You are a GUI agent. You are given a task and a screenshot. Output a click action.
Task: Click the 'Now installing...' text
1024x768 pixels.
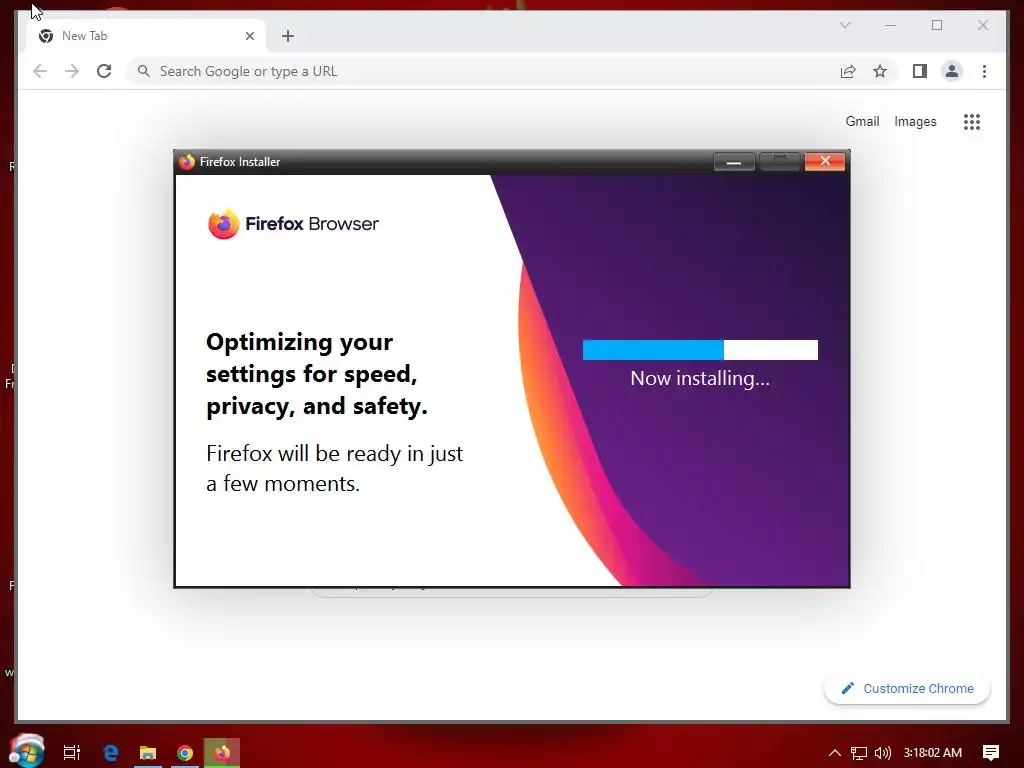pyautogui.click(x=700, y=378)
